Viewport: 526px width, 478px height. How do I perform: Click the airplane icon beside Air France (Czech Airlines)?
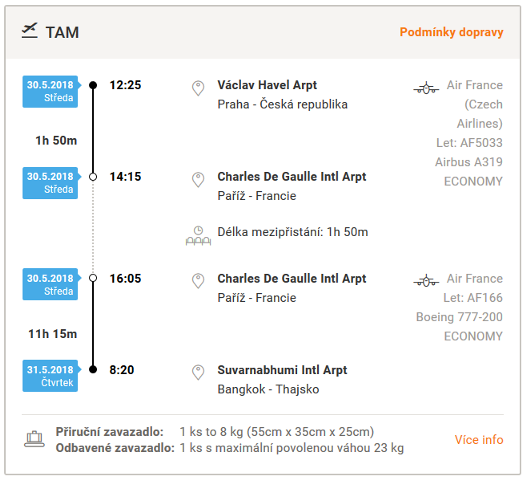point(426,88)
